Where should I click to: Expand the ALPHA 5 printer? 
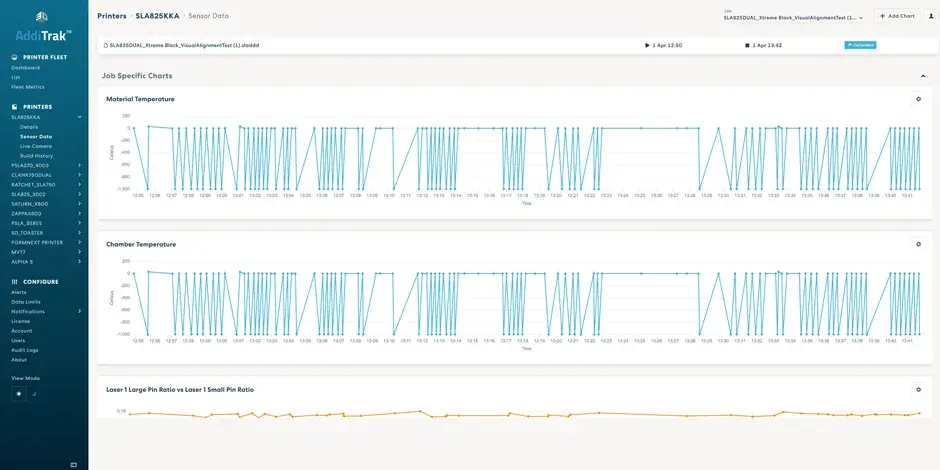coord(80,261)
